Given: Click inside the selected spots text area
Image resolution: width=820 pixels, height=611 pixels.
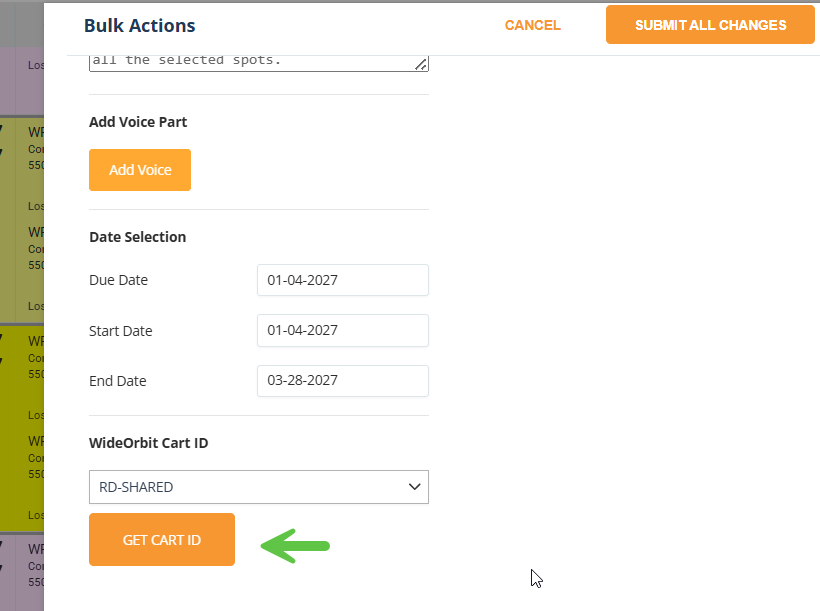Looking at the screenshot, I should tap(259, 63).
